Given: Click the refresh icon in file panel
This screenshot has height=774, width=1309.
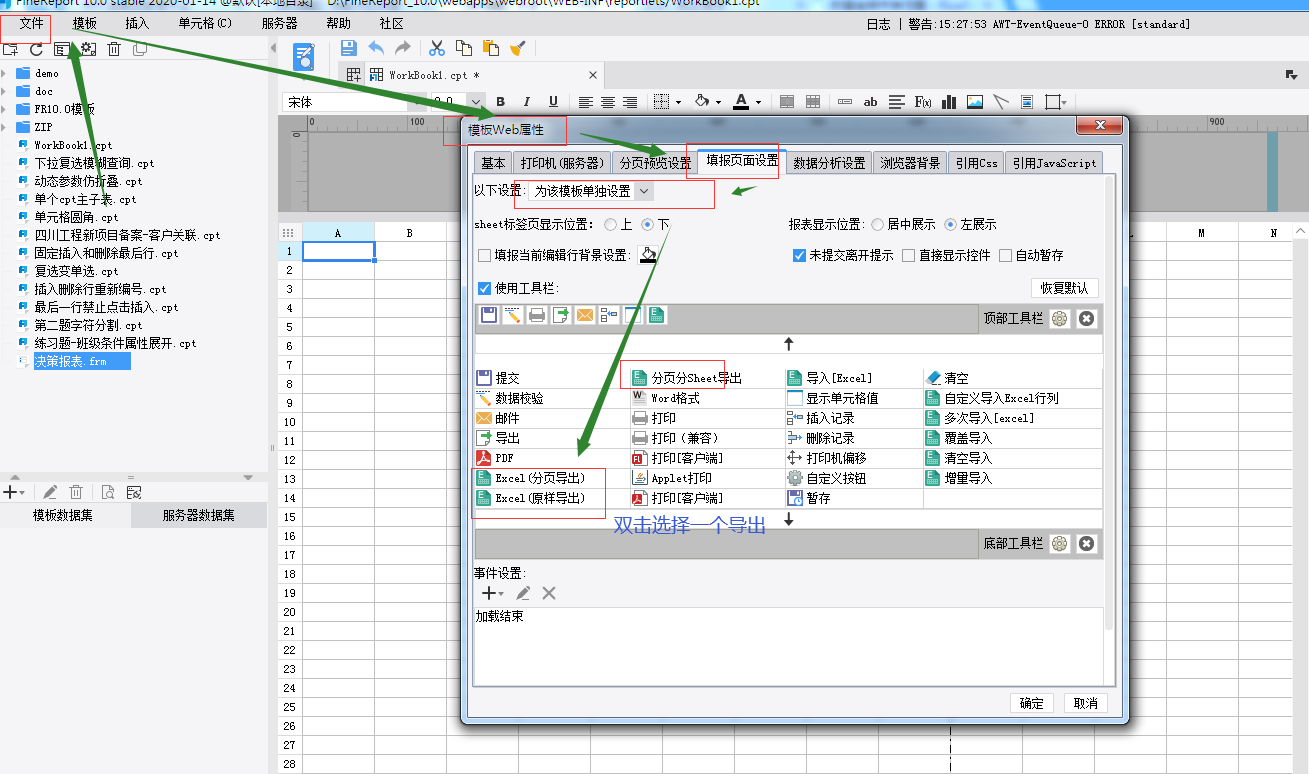Looking at the screenshot, I should point(36,49).
